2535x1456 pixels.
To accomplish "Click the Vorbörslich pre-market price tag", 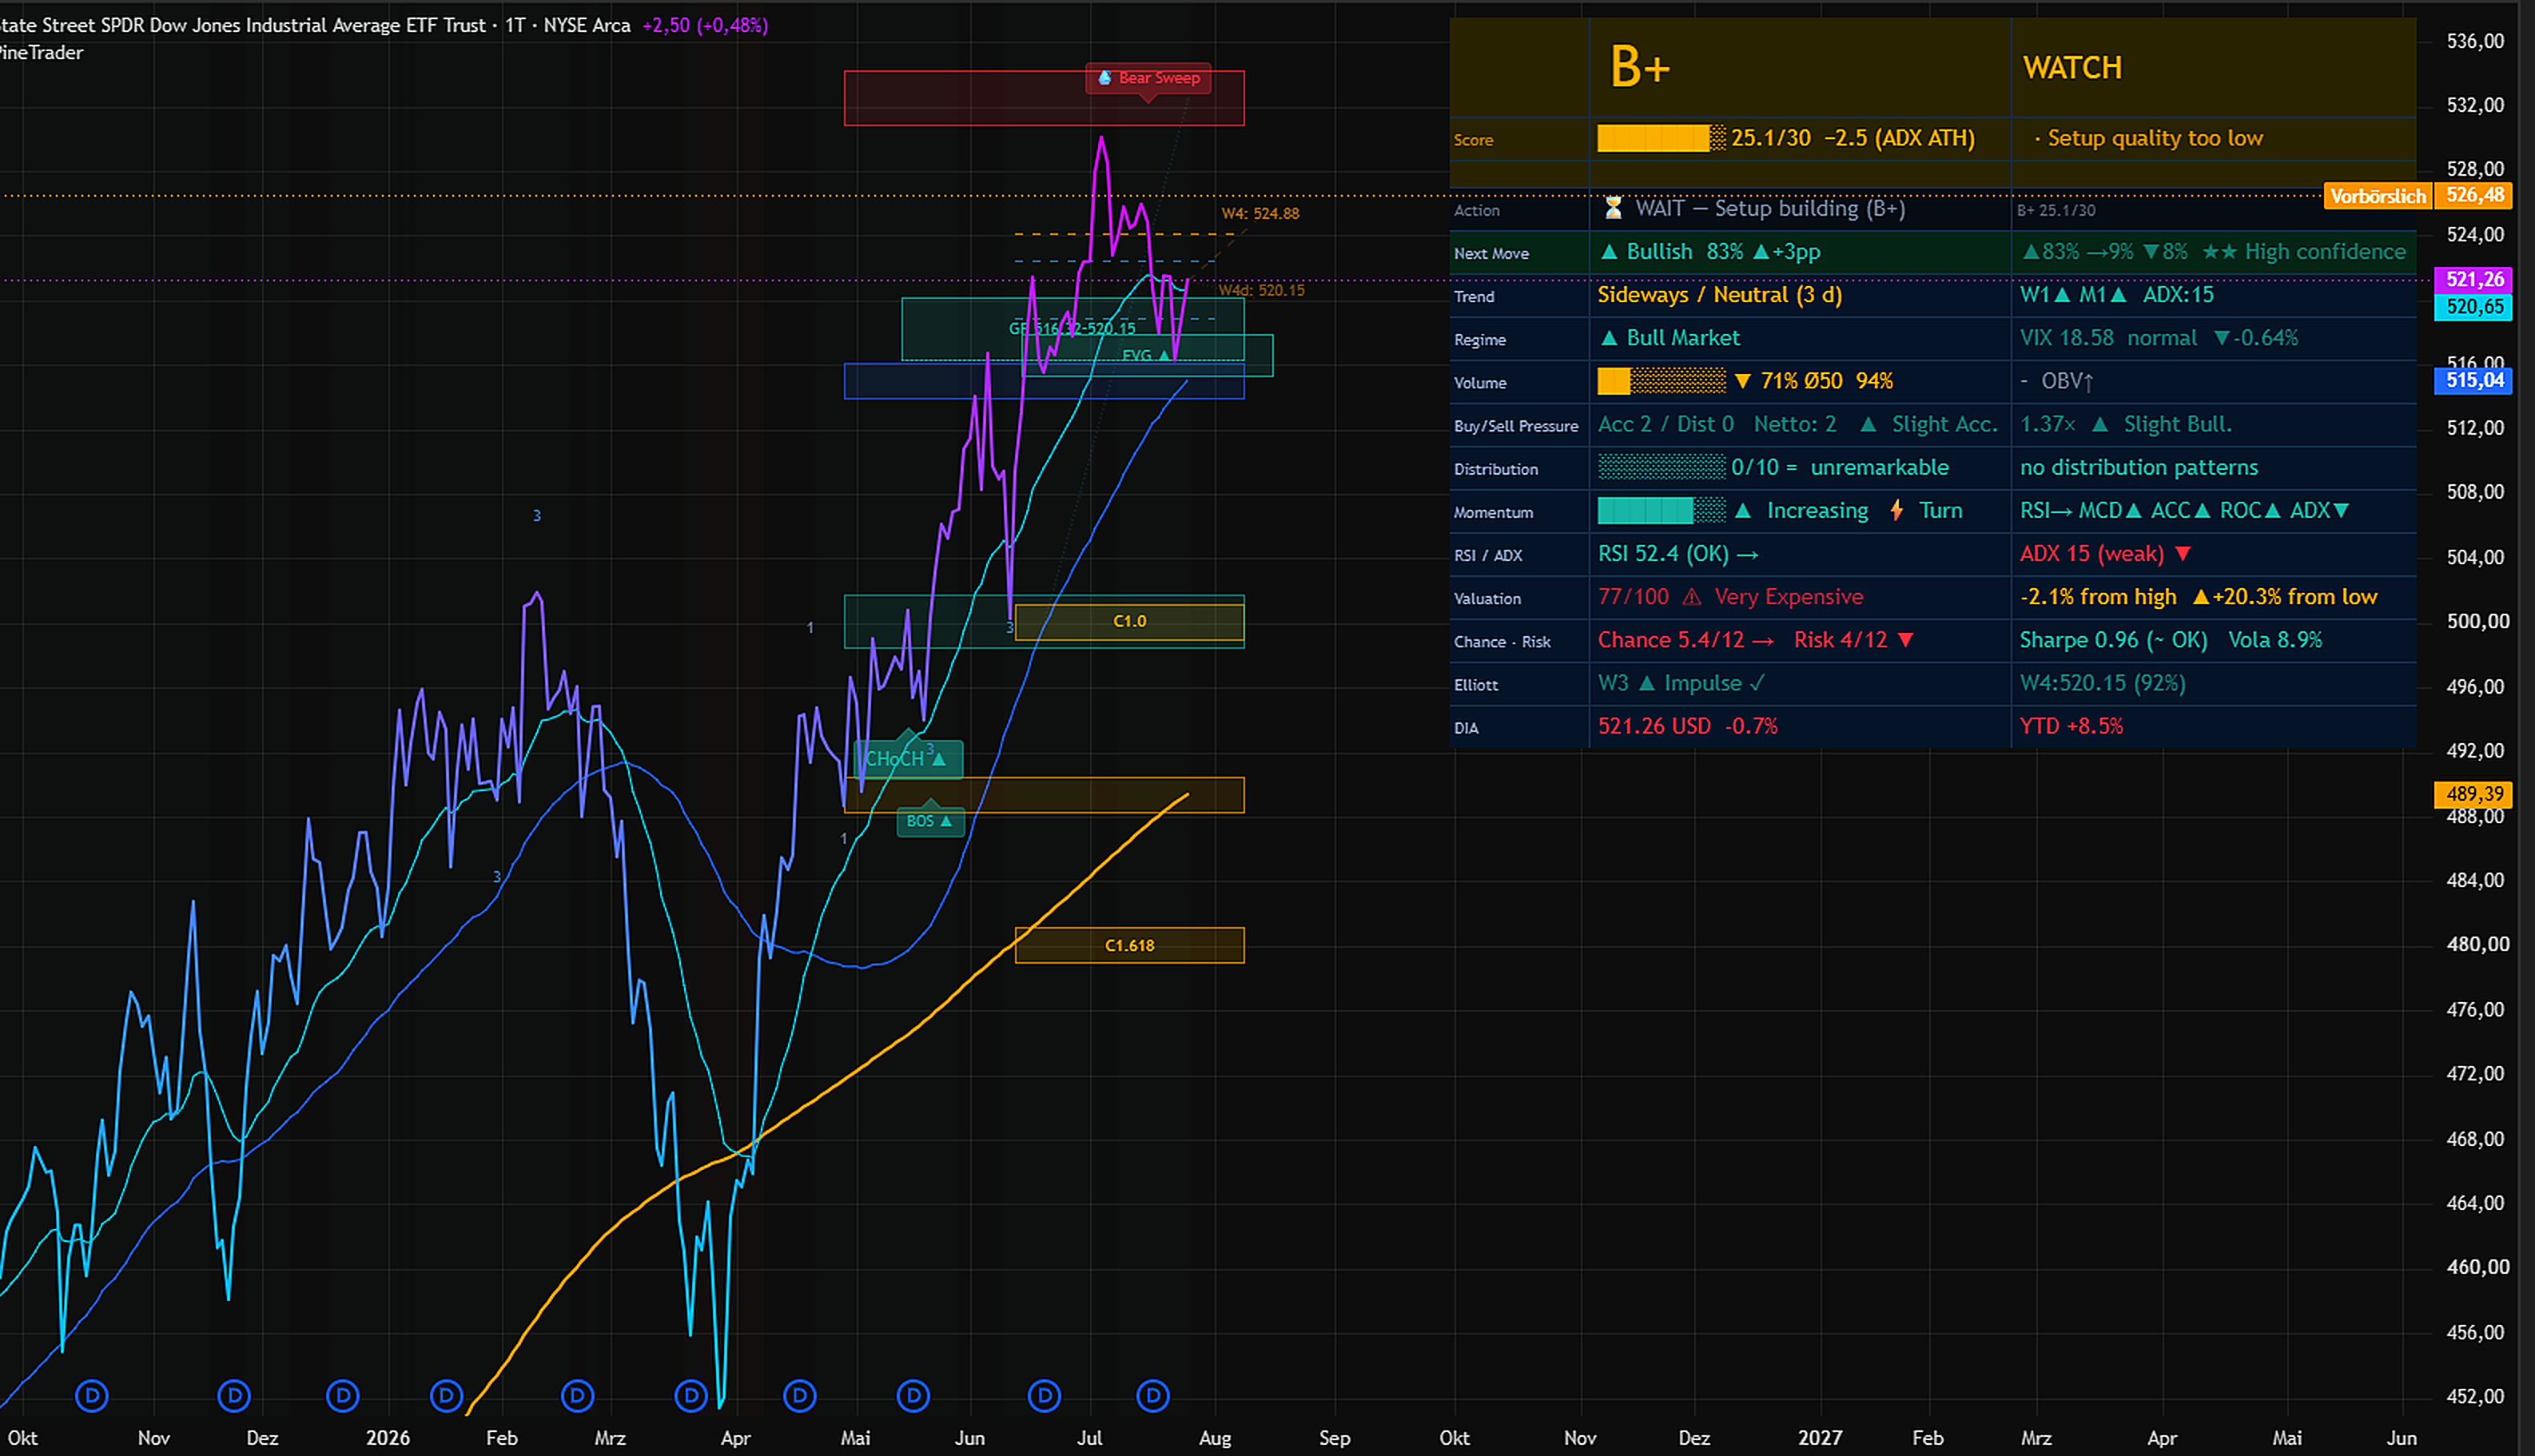I will pyautogui.click(x=2377, y=196).
